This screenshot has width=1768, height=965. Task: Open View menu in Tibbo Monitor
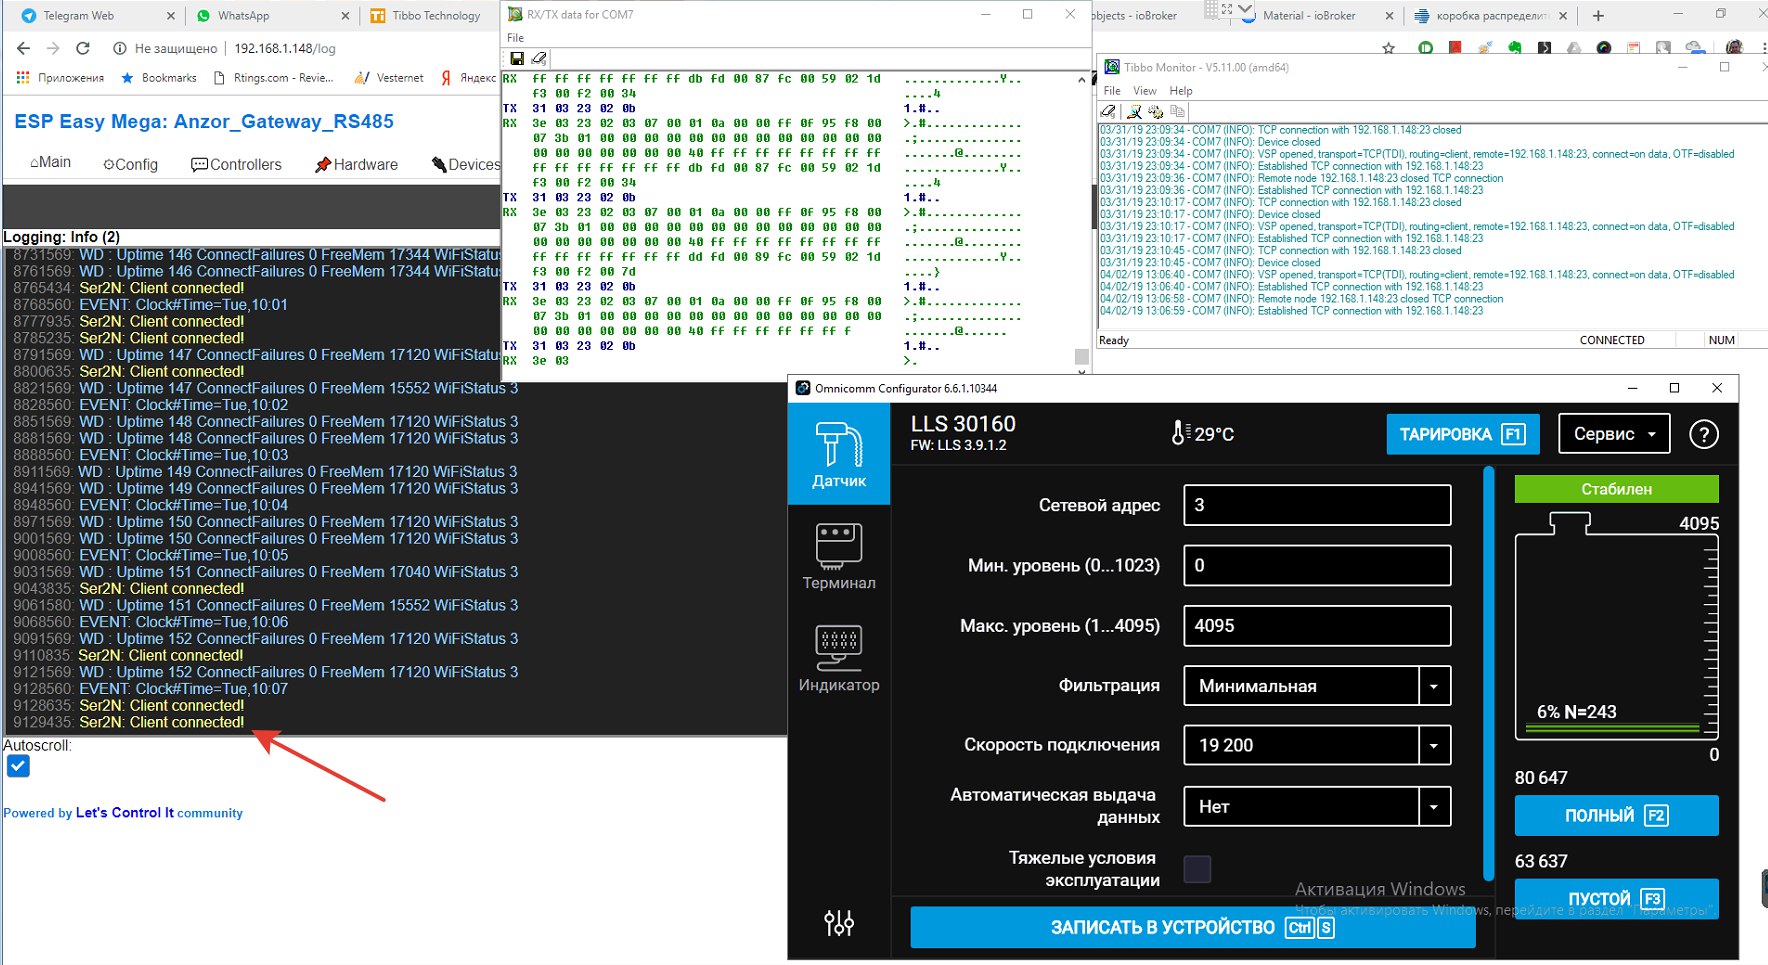(1145, 90)
